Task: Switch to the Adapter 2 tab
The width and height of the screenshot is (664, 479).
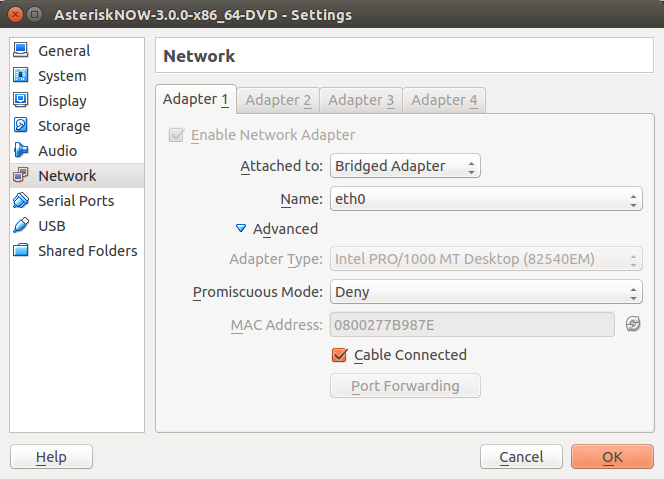Action: (278, 100)
